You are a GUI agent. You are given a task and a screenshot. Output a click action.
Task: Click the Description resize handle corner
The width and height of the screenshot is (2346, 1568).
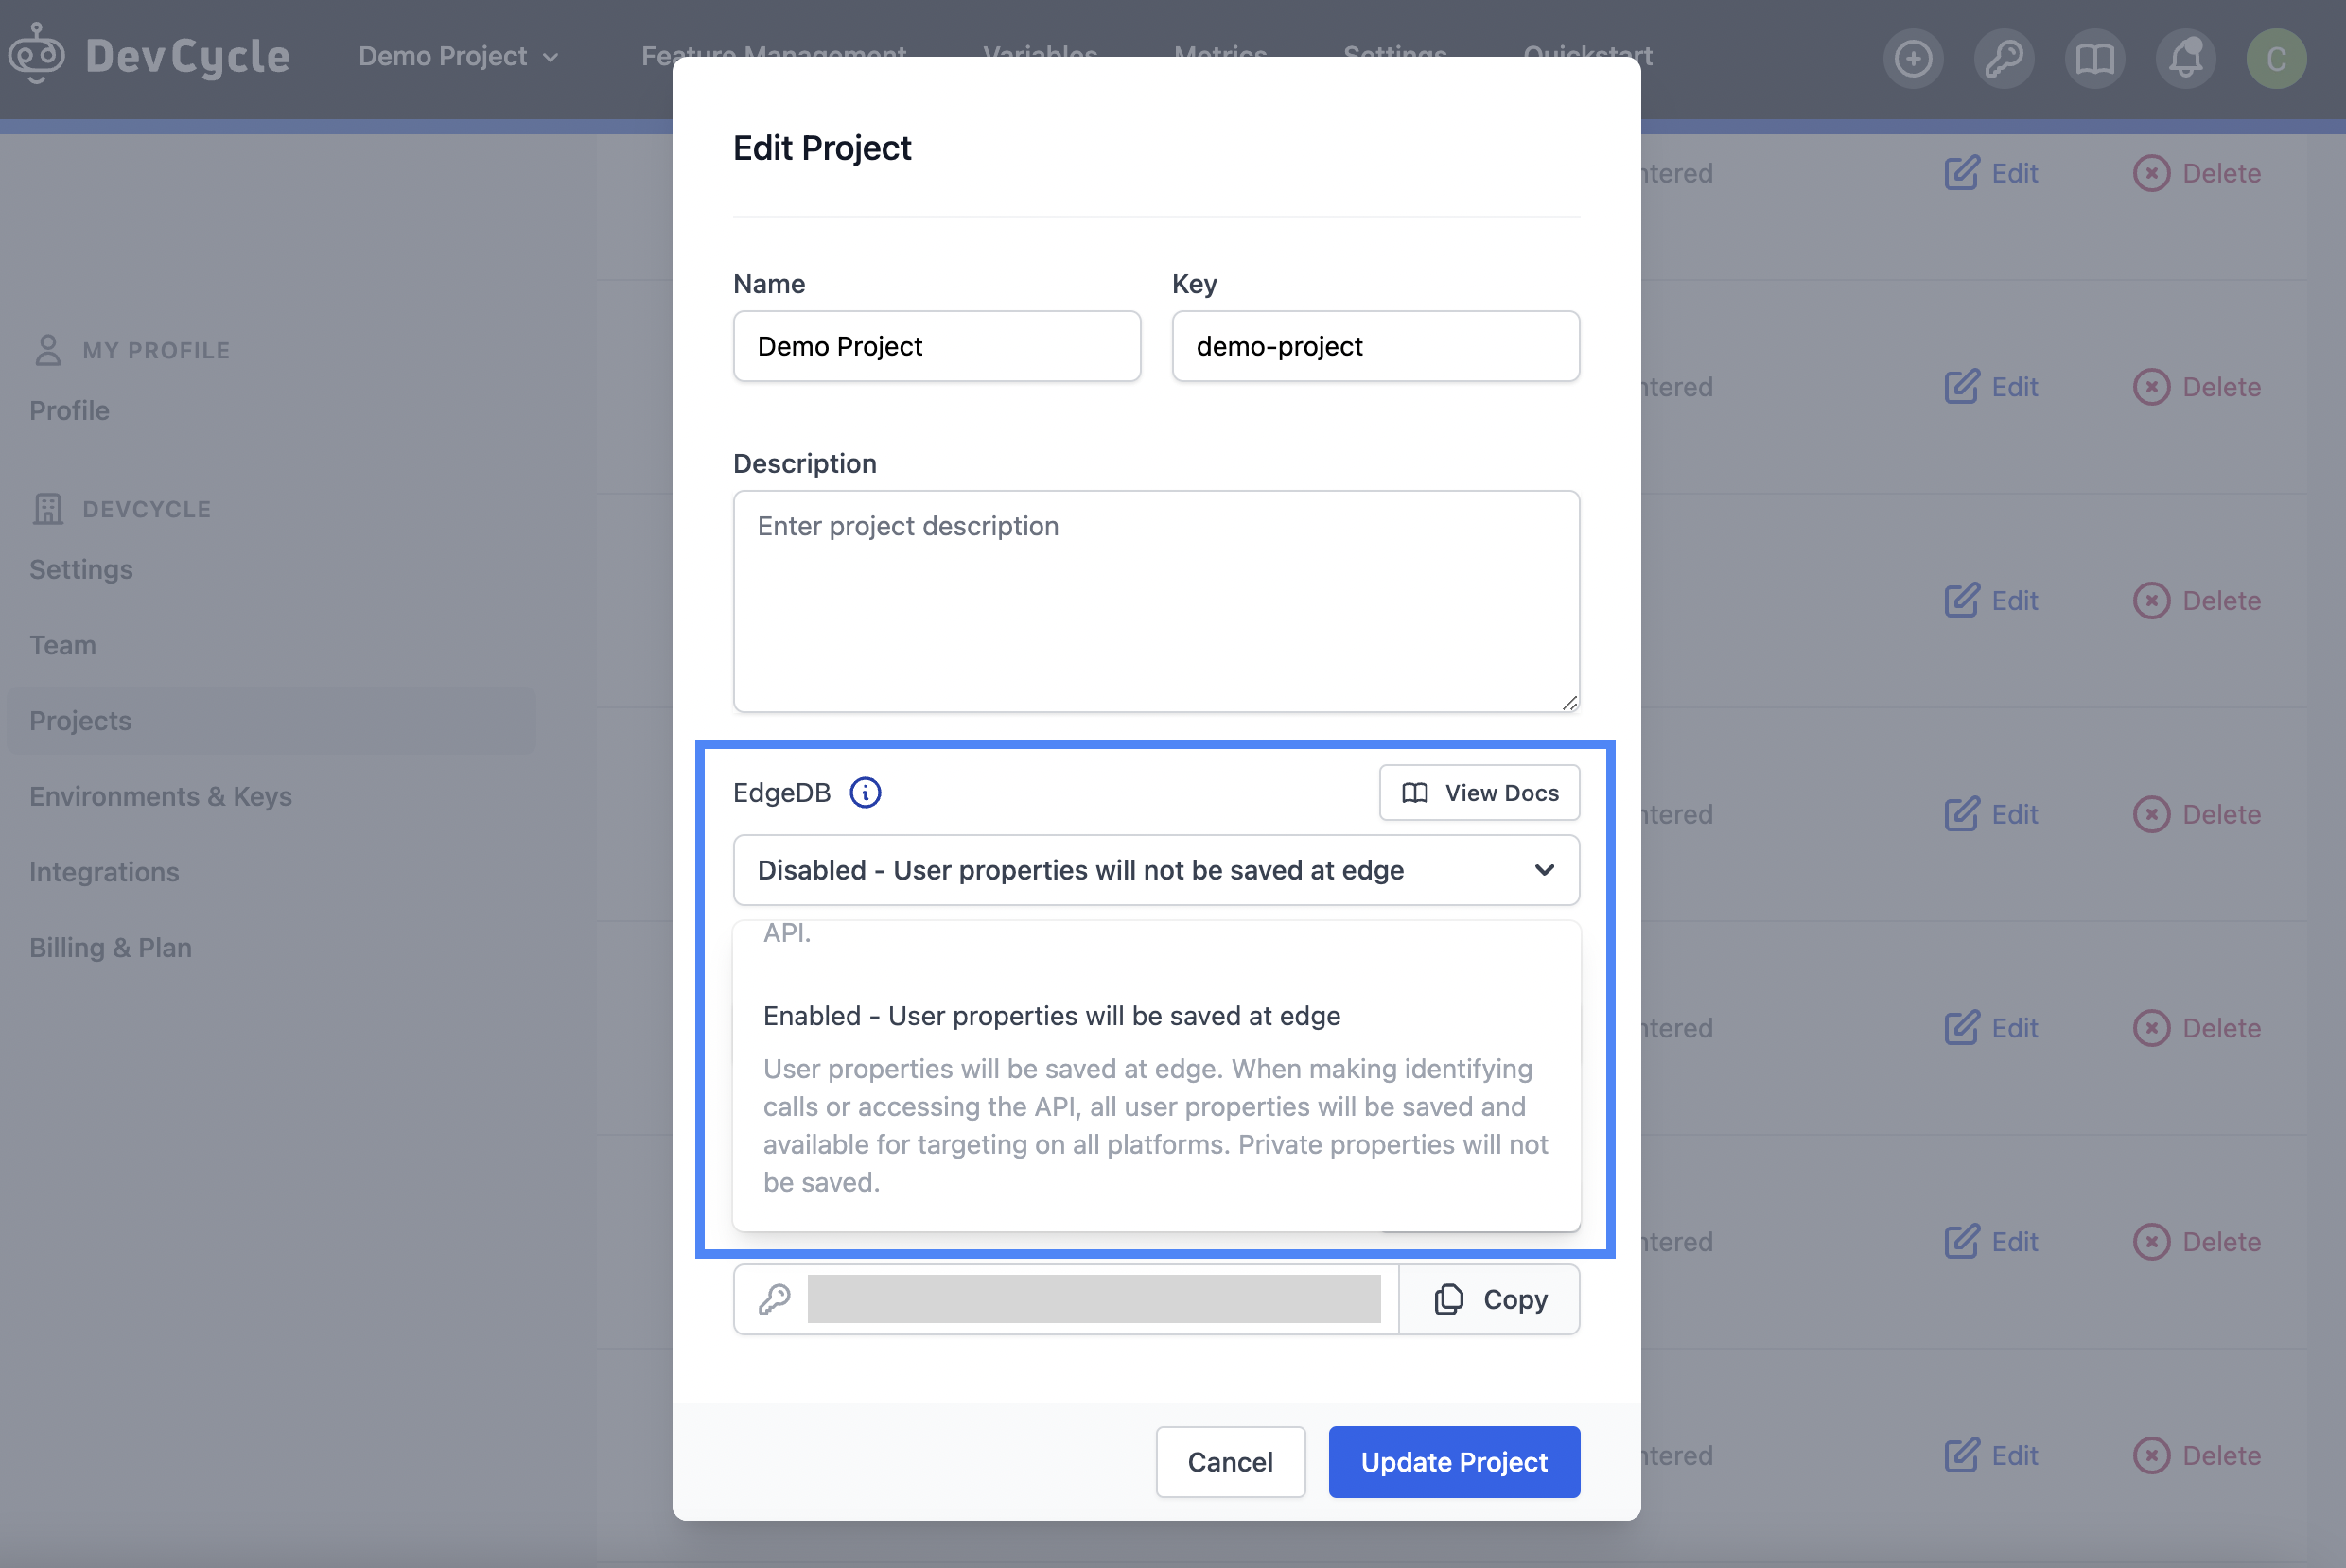tap(1569, 703)
